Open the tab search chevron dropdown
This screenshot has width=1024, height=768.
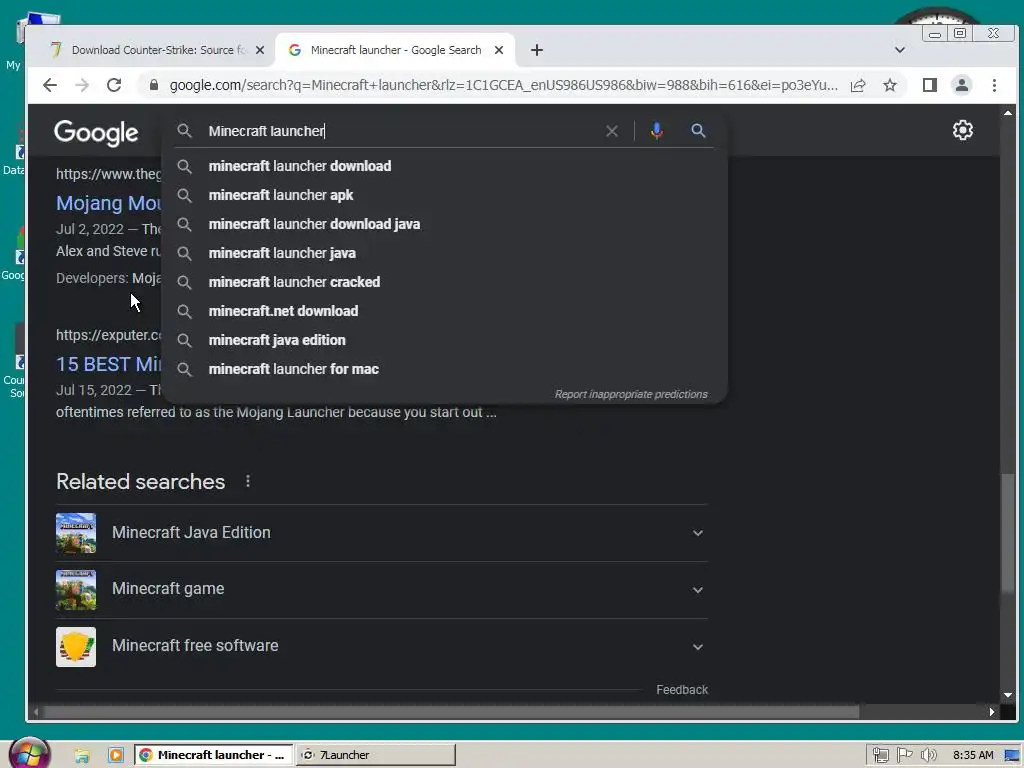tap(899, 50)
